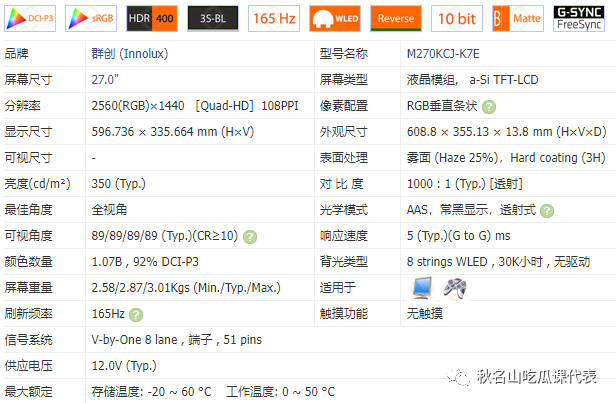Click the desktop monitor application icon
616x403 pixels.
coord(422,288)
